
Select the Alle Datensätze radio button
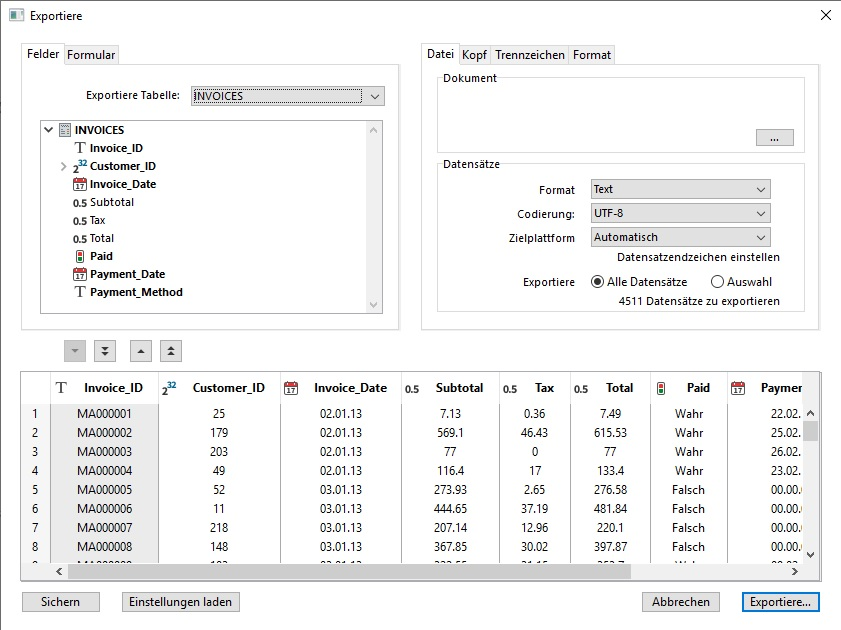pyautogui.click(x=598, y=282)
